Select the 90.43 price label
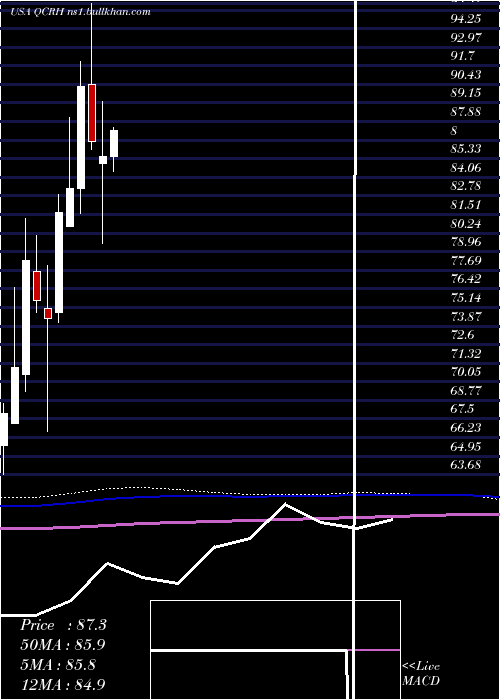Screen dimensions: 500x700 click(465, 75)
